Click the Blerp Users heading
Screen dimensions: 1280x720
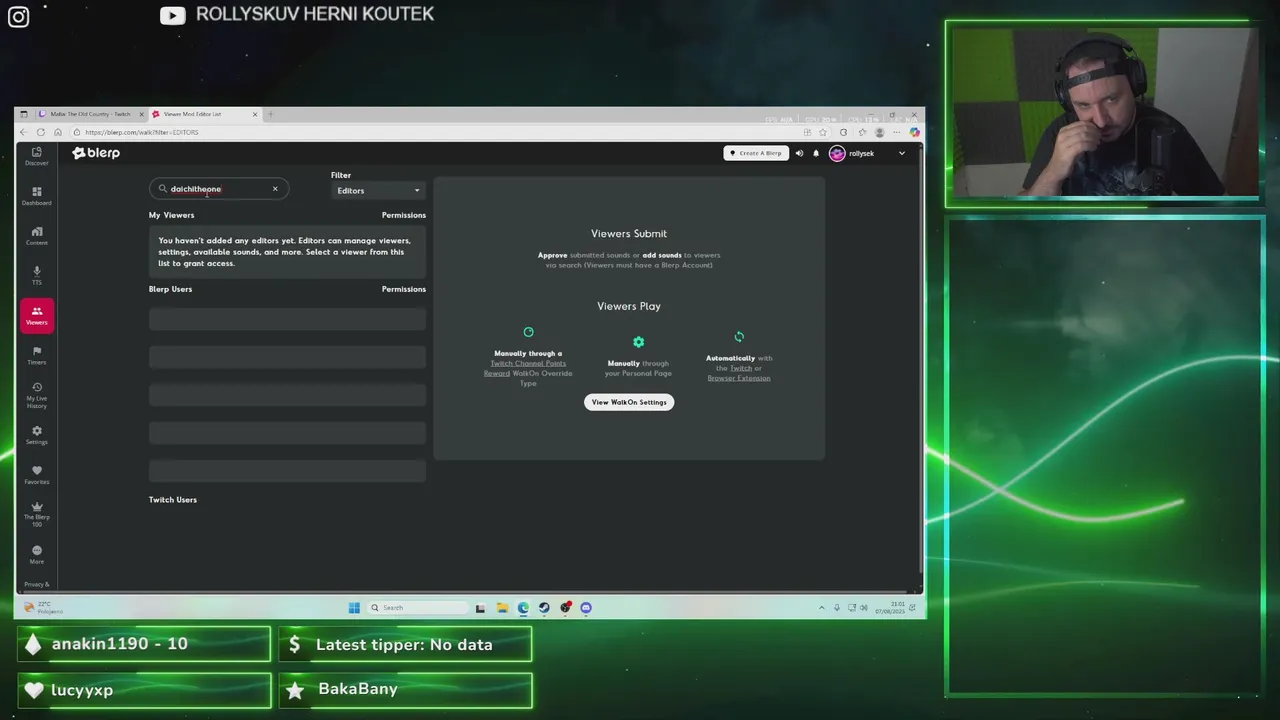point(171,289)
